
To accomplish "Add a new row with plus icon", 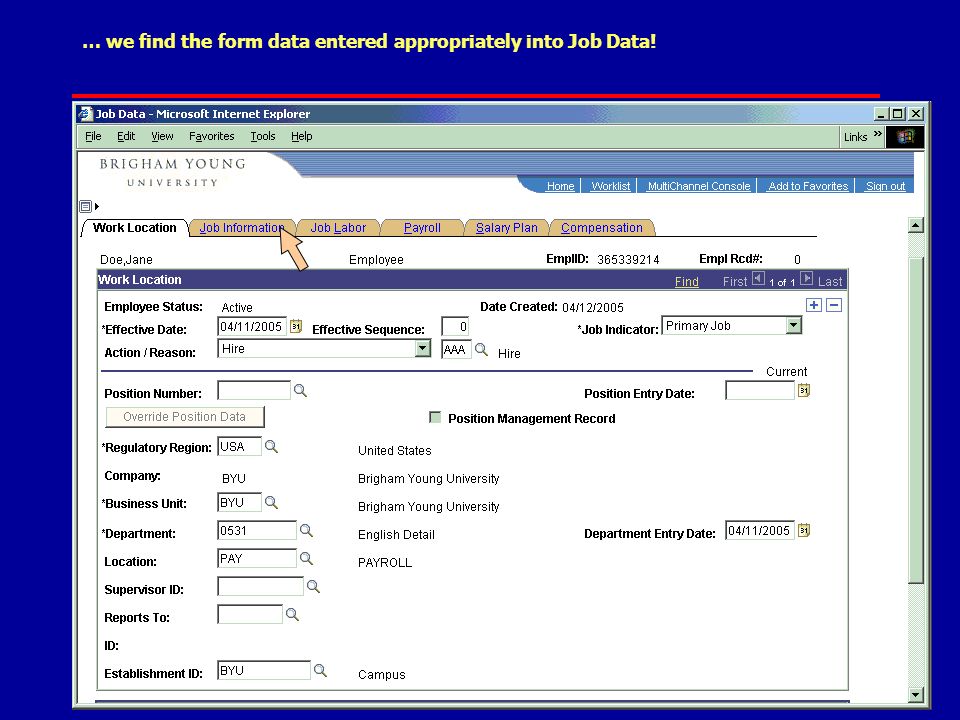I will 814,305.
